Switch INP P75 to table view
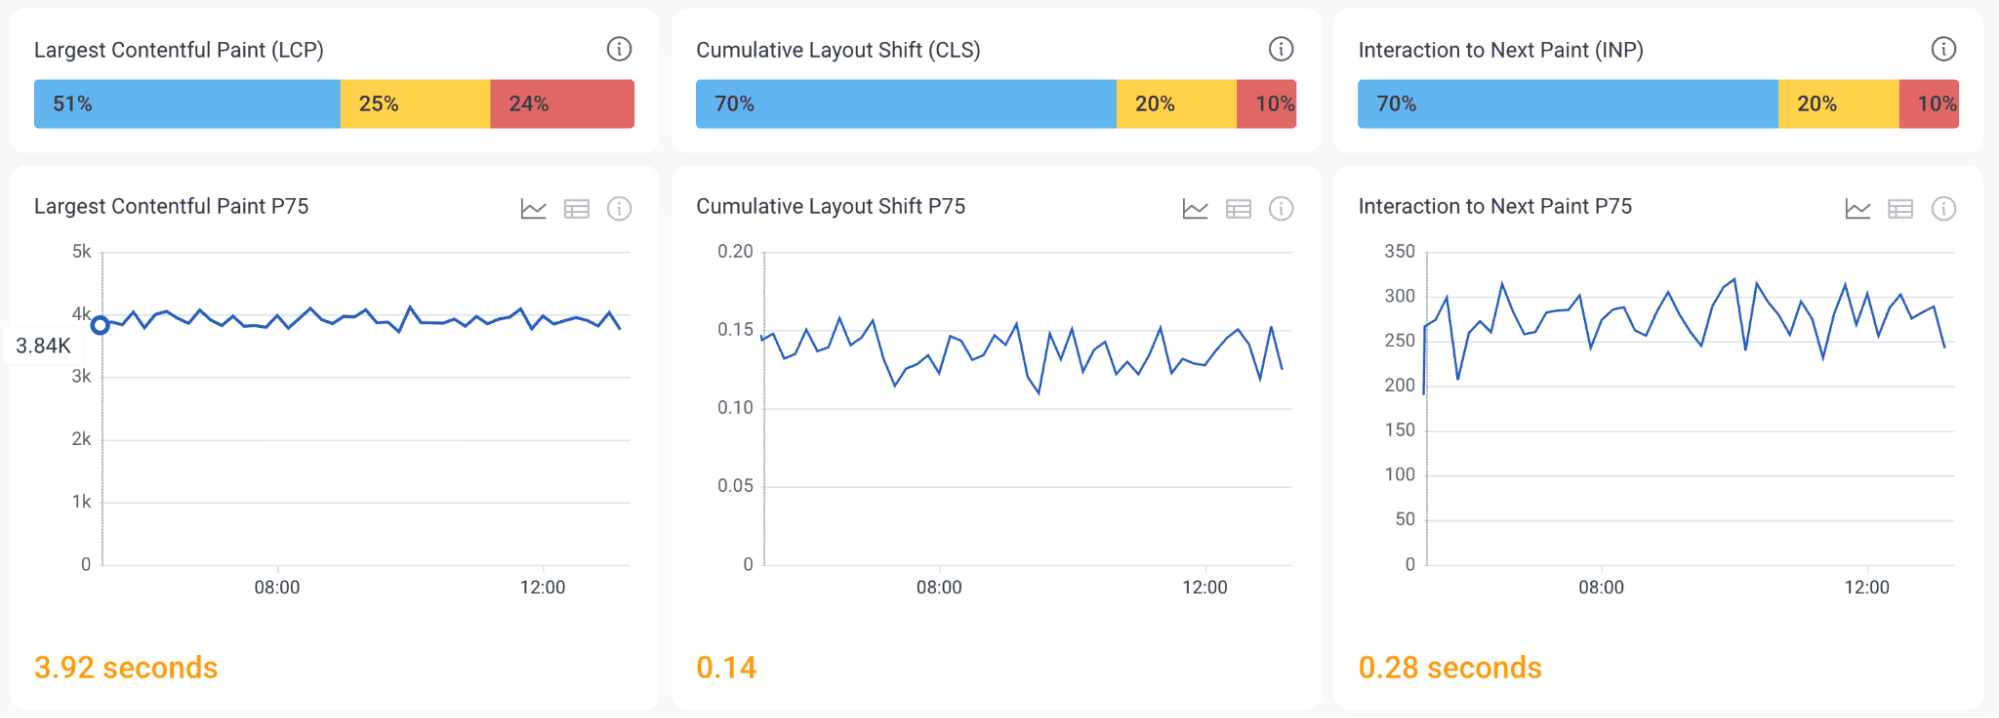 1900,209
